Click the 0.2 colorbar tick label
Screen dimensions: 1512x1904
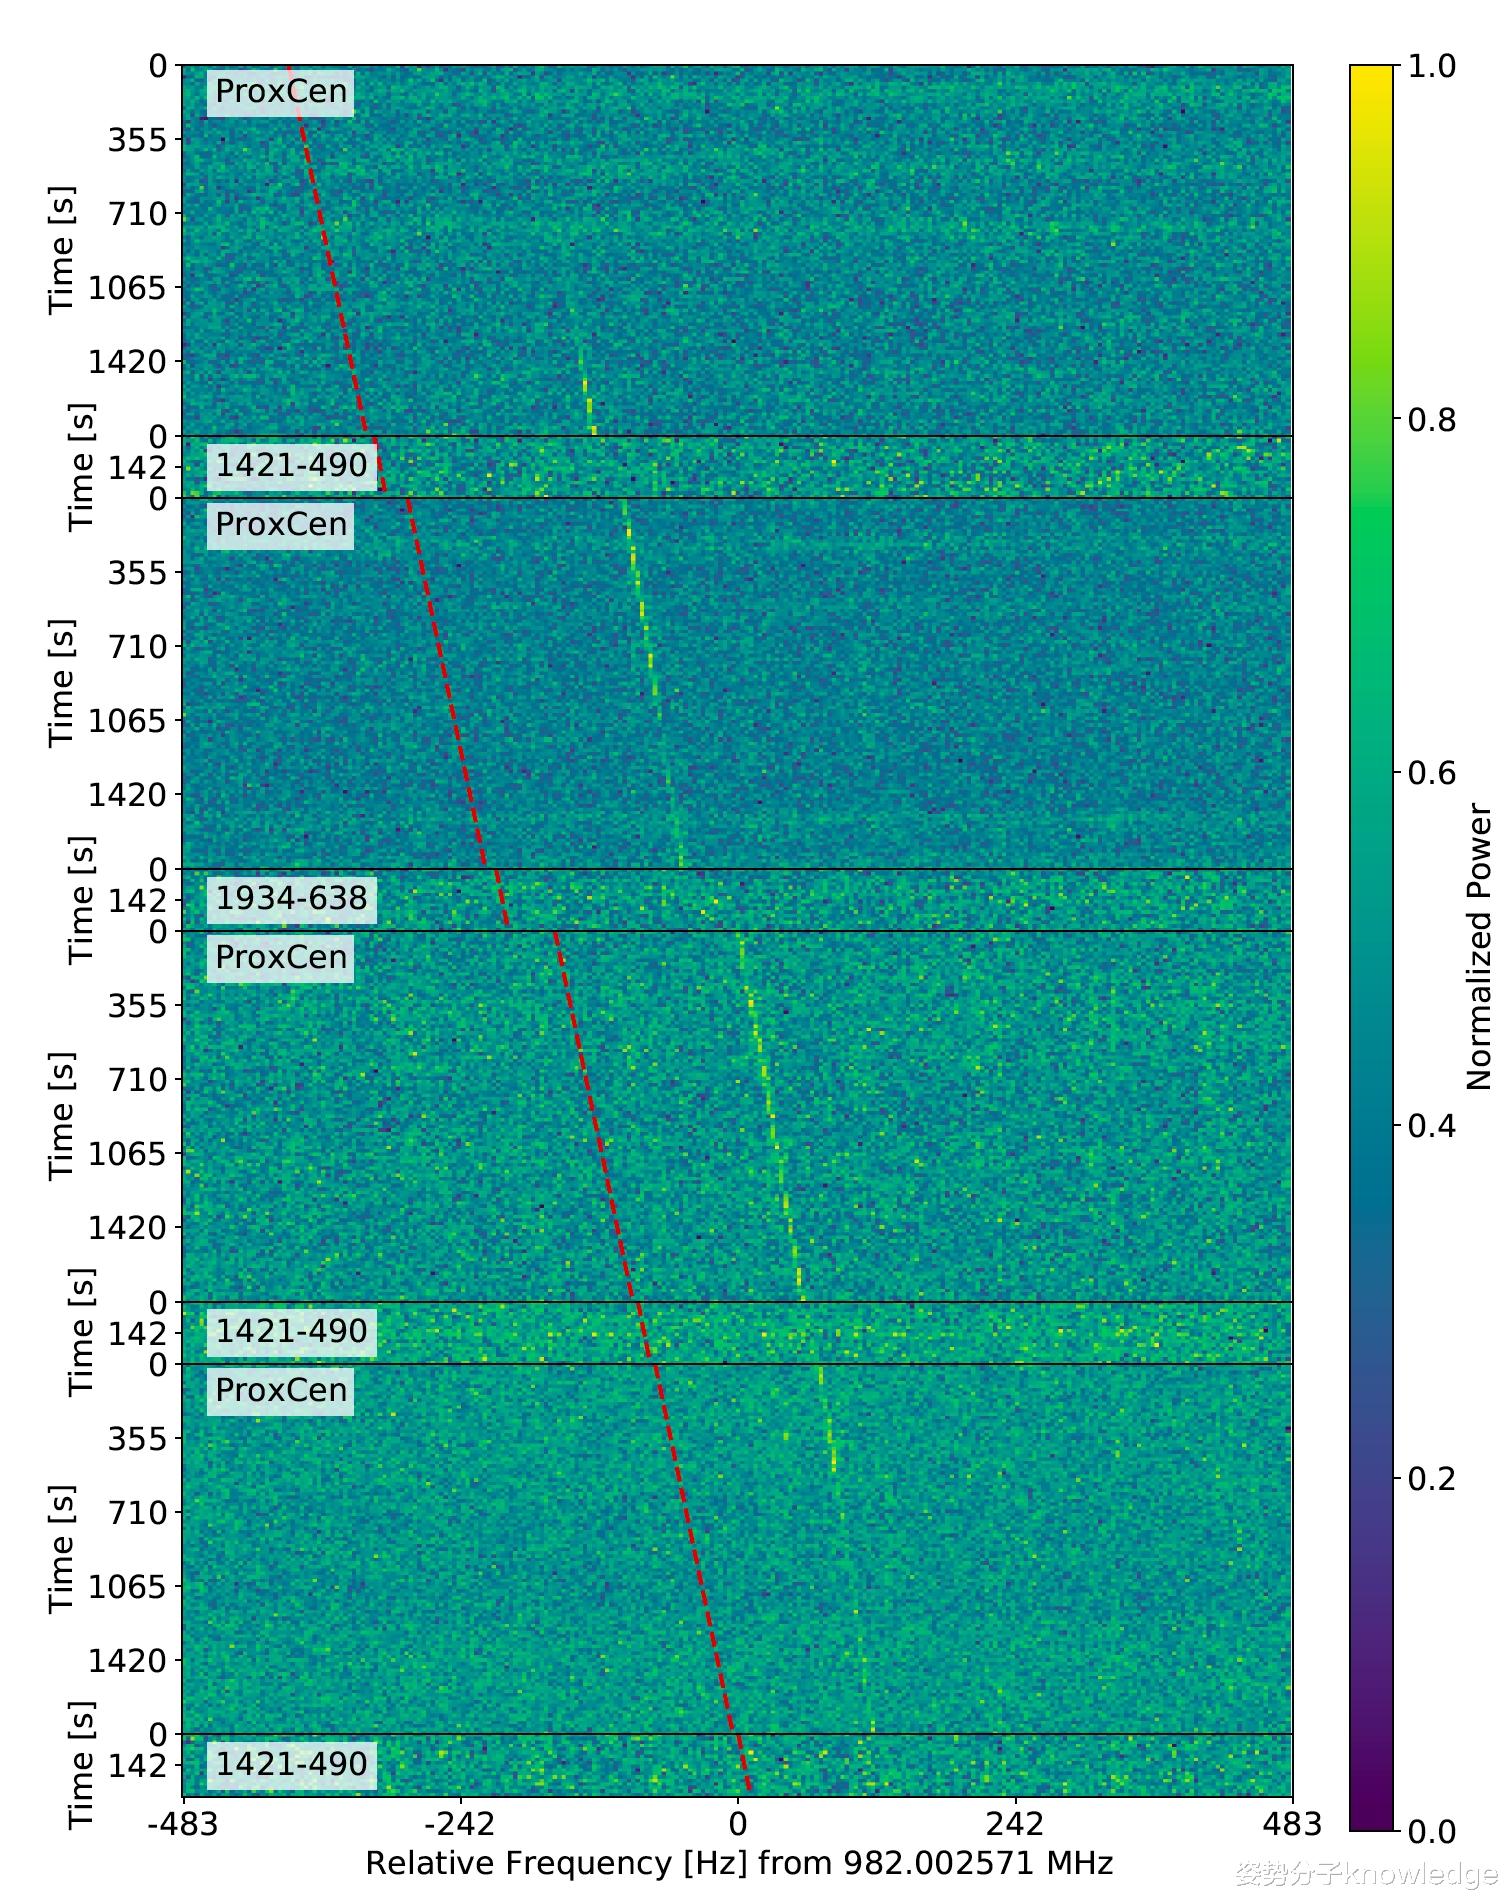point(1431,1478)
